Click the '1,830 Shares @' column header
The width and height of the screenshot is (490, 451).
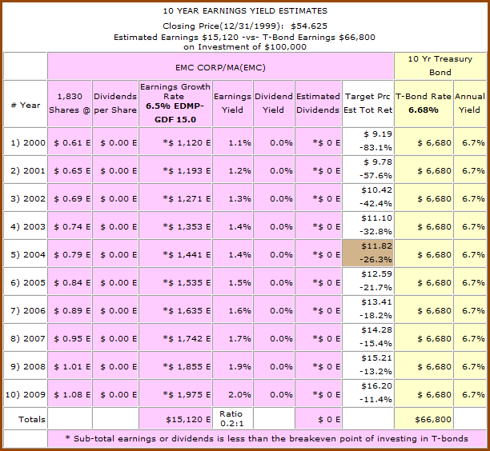[x=69, y=104]
